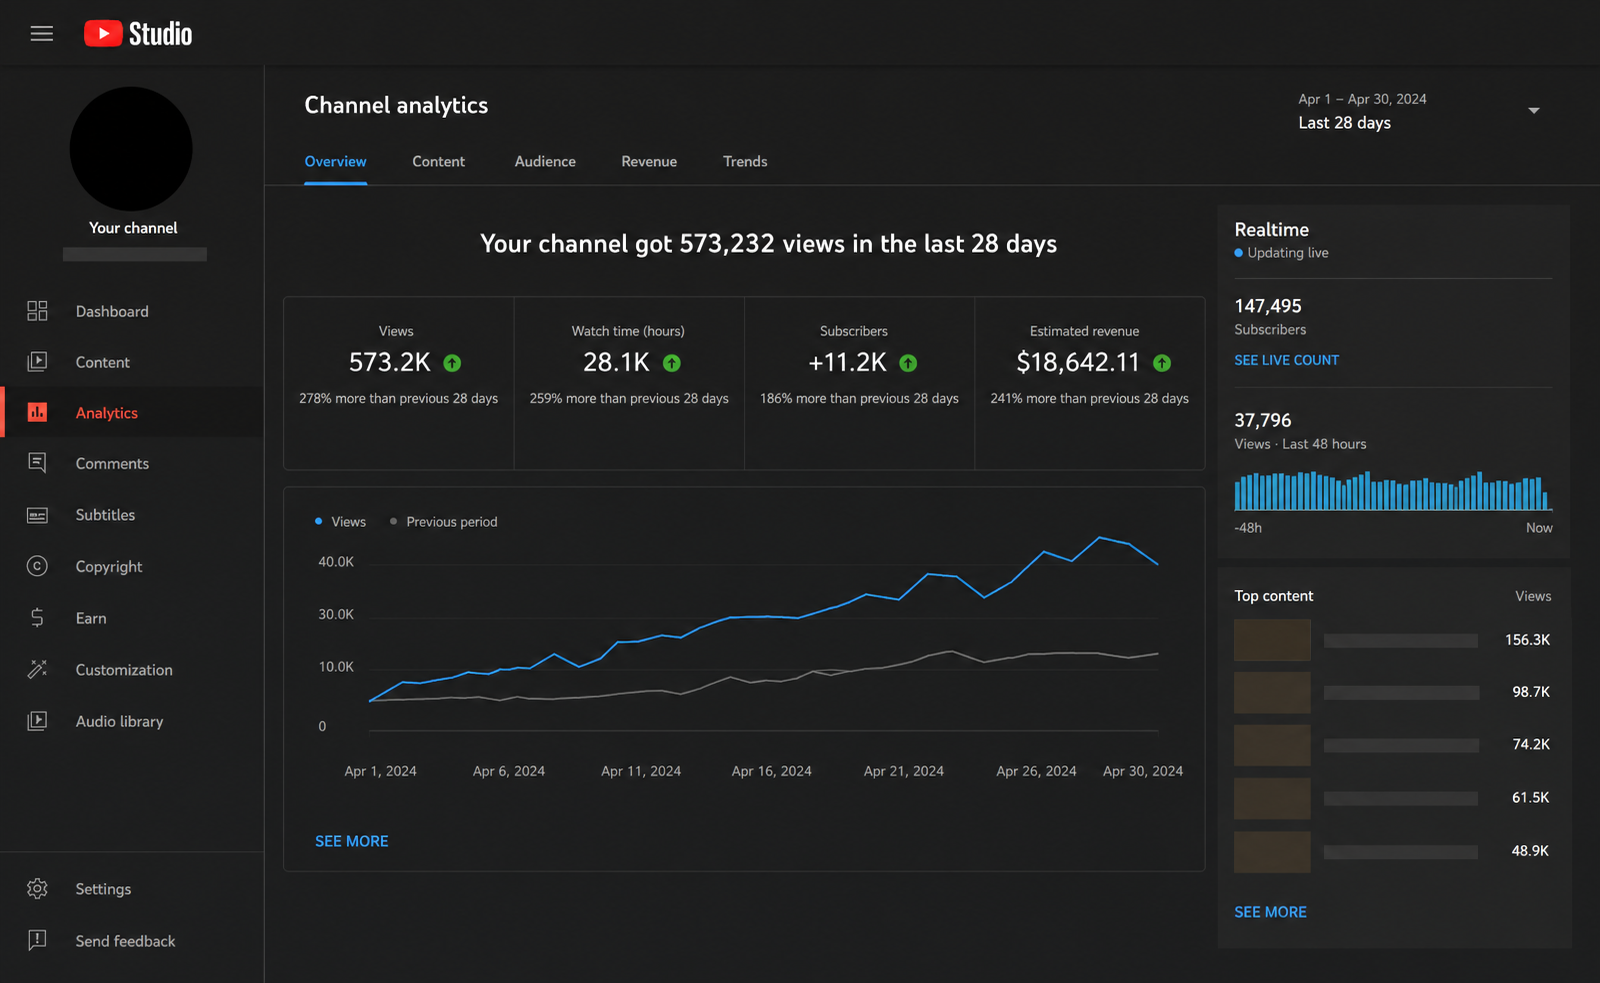Click the Dashboard grid icon
Viewport: 1600px width, 983px height.
(37, 311)
